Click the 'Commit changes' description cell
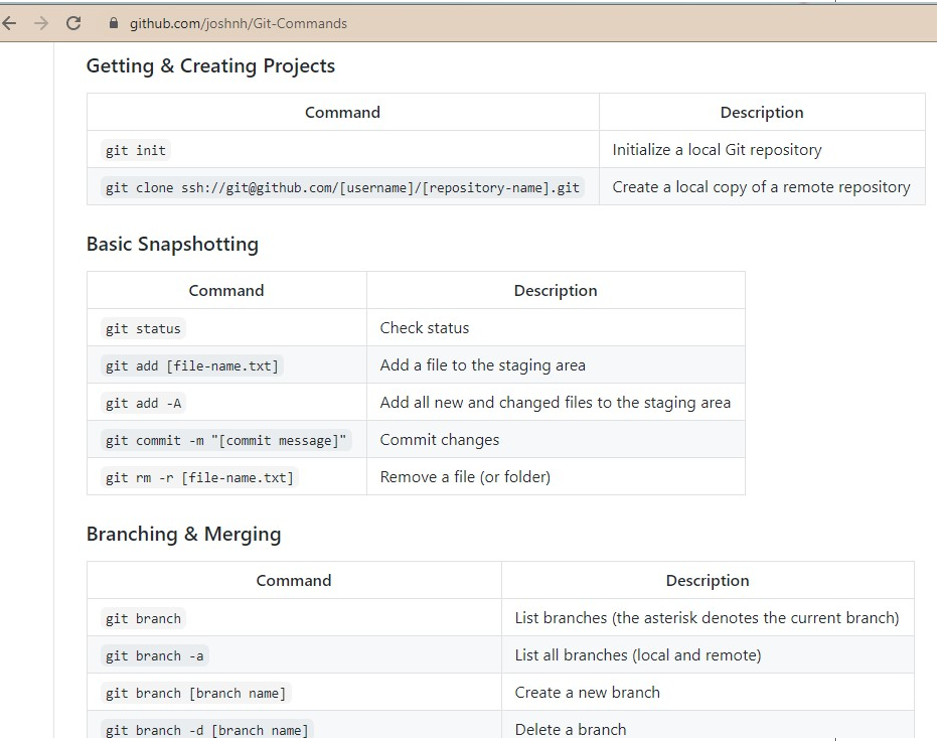Screen dimensions: 939x741 tap(439, 440)
